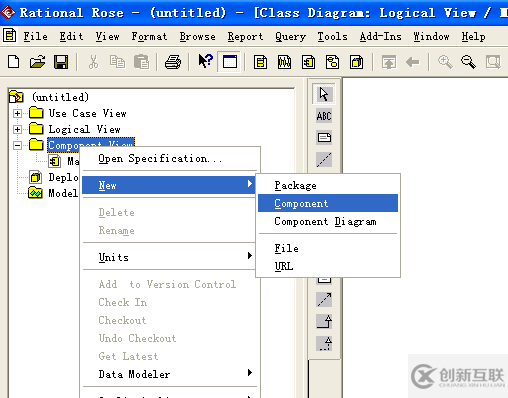This screenshot has width=508, height=398.
Task: Select Logical View folder in browser
Action: coord(84,129)
